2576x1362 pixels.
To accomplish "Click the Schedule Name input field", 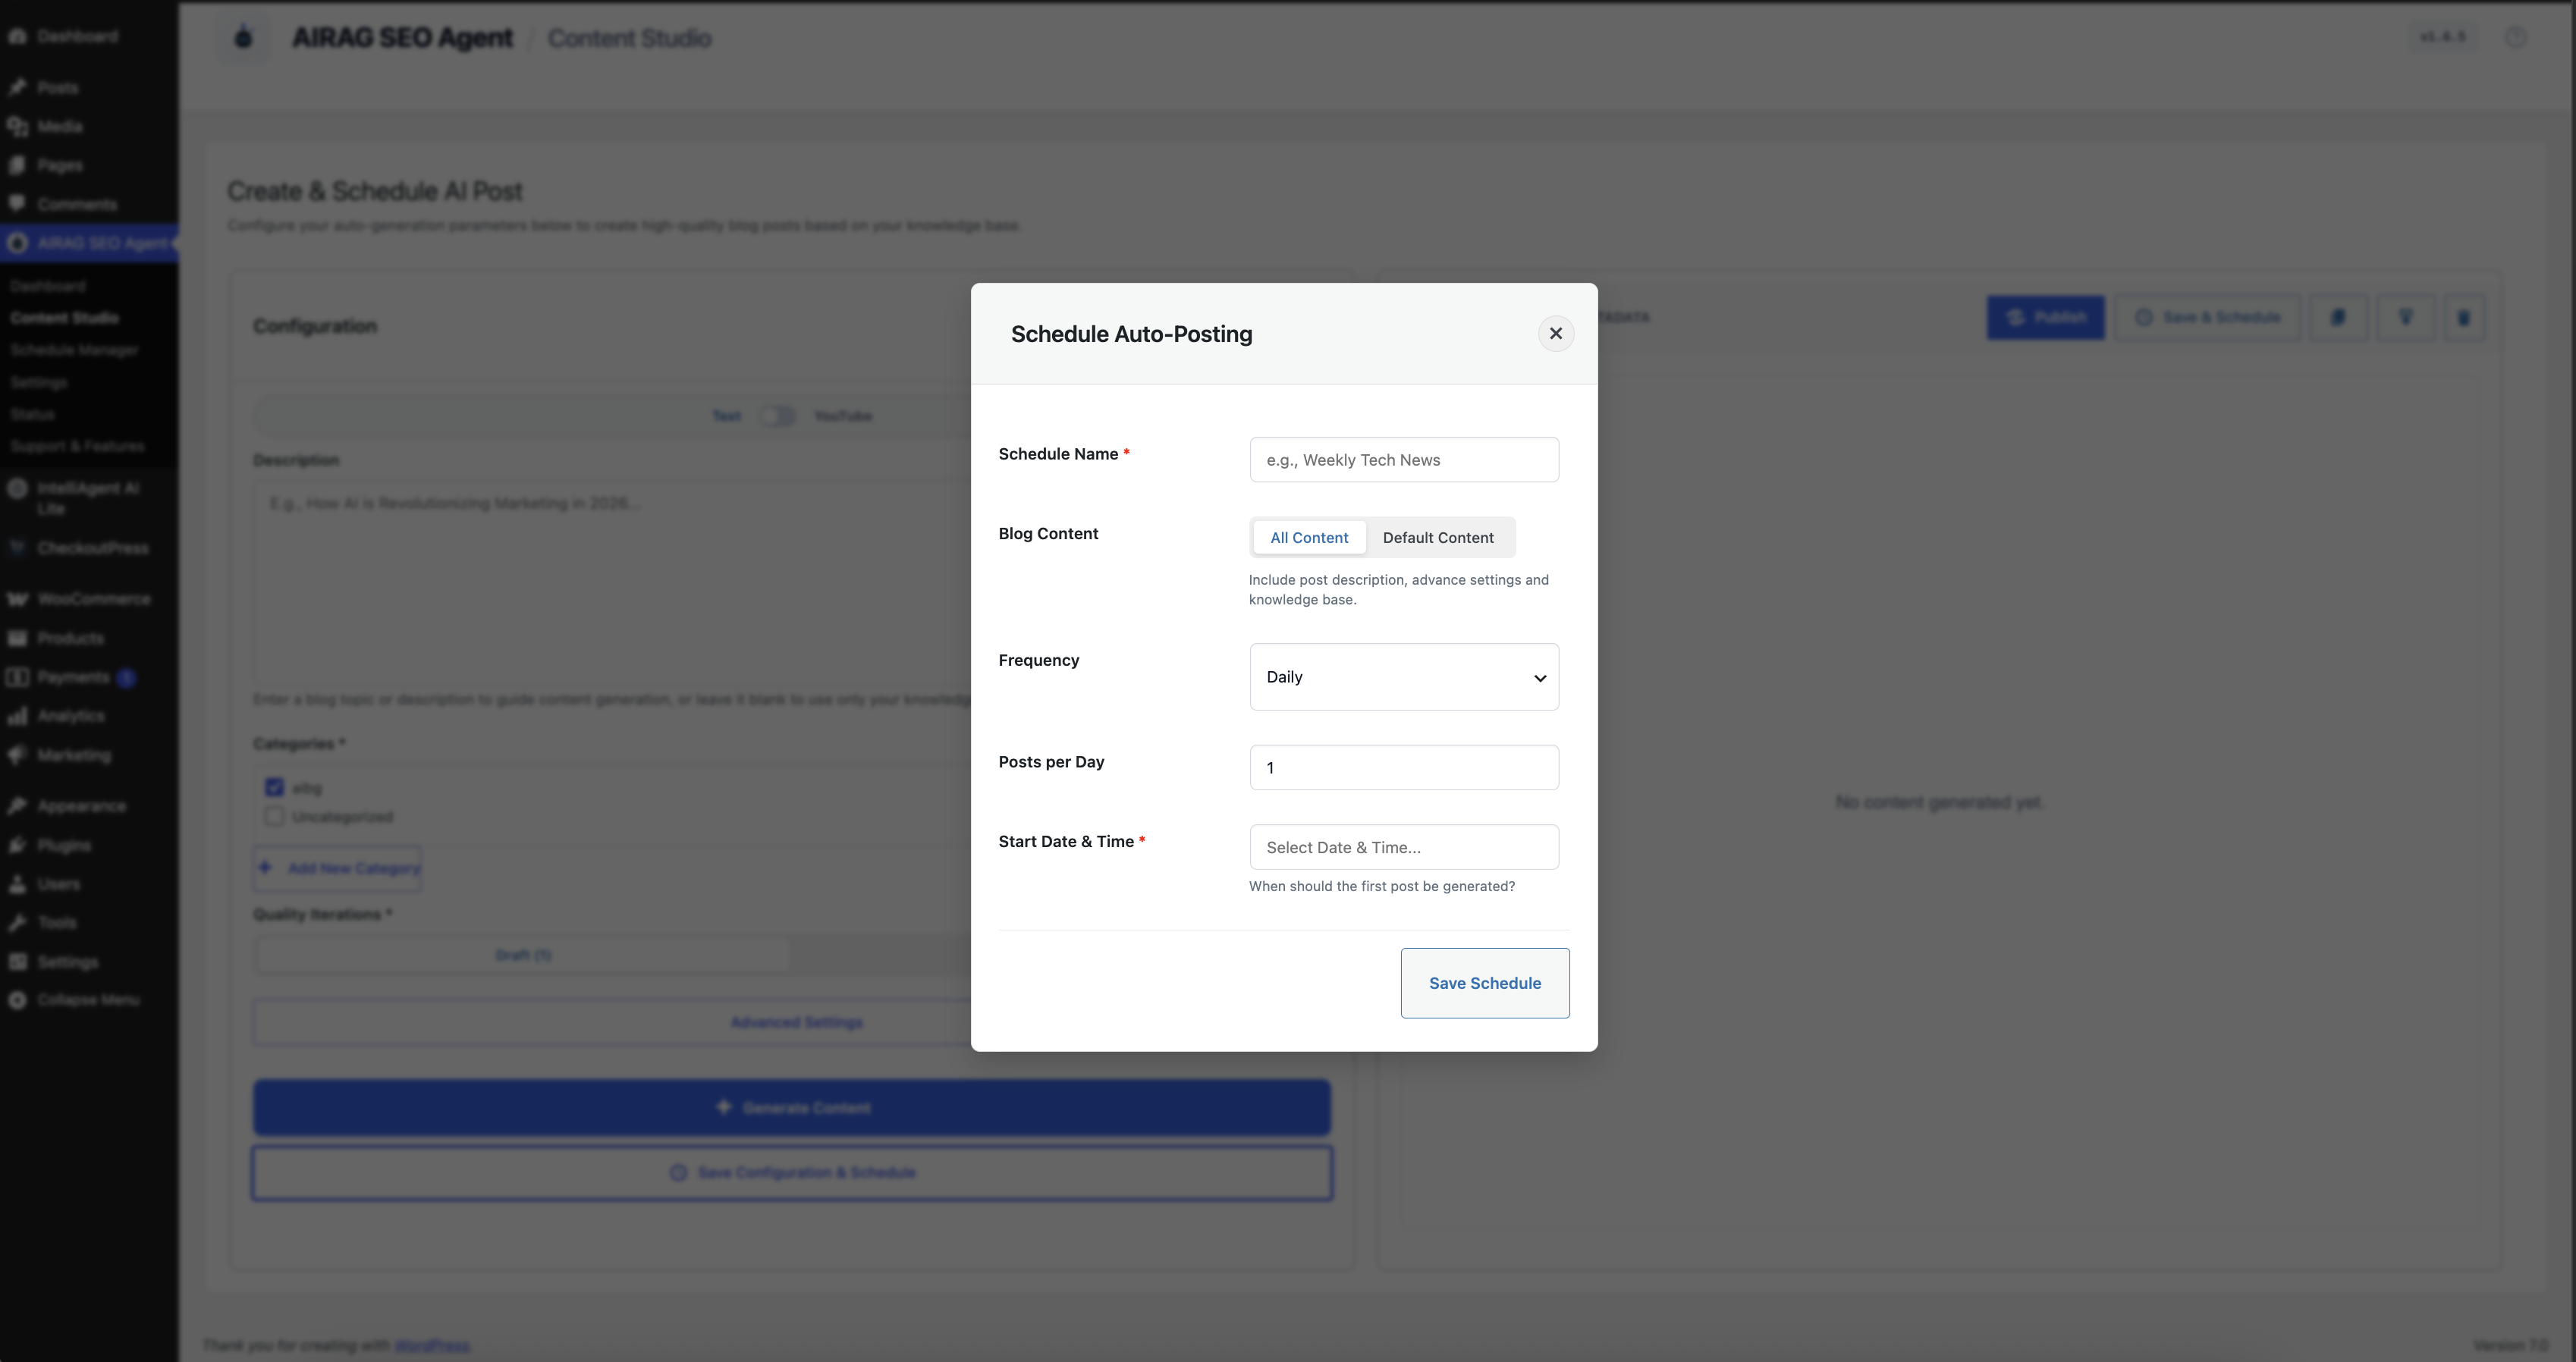I will pyautogui.click(x=1404, y=460).
